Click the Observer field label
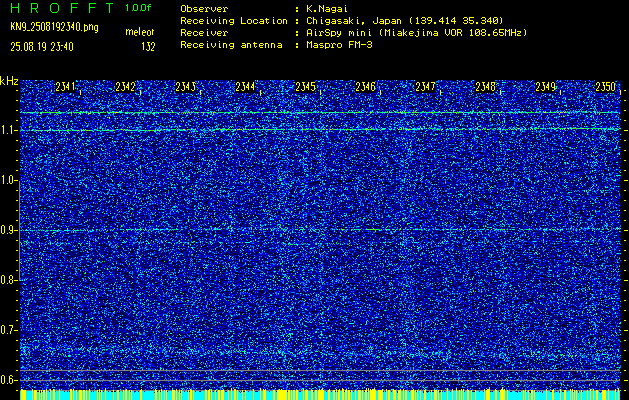 [204, 8]
